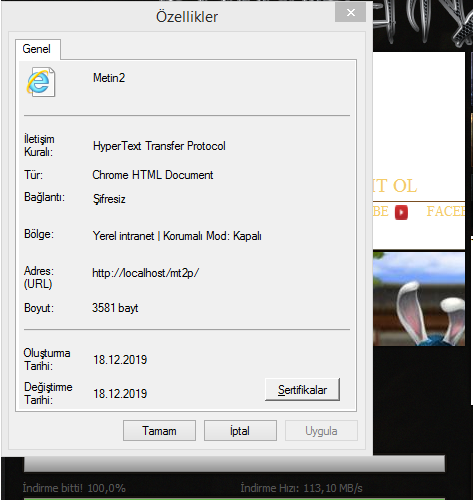Open the Sertifikalar button
This screenshot has height=500, width=473.
(302, 389)
